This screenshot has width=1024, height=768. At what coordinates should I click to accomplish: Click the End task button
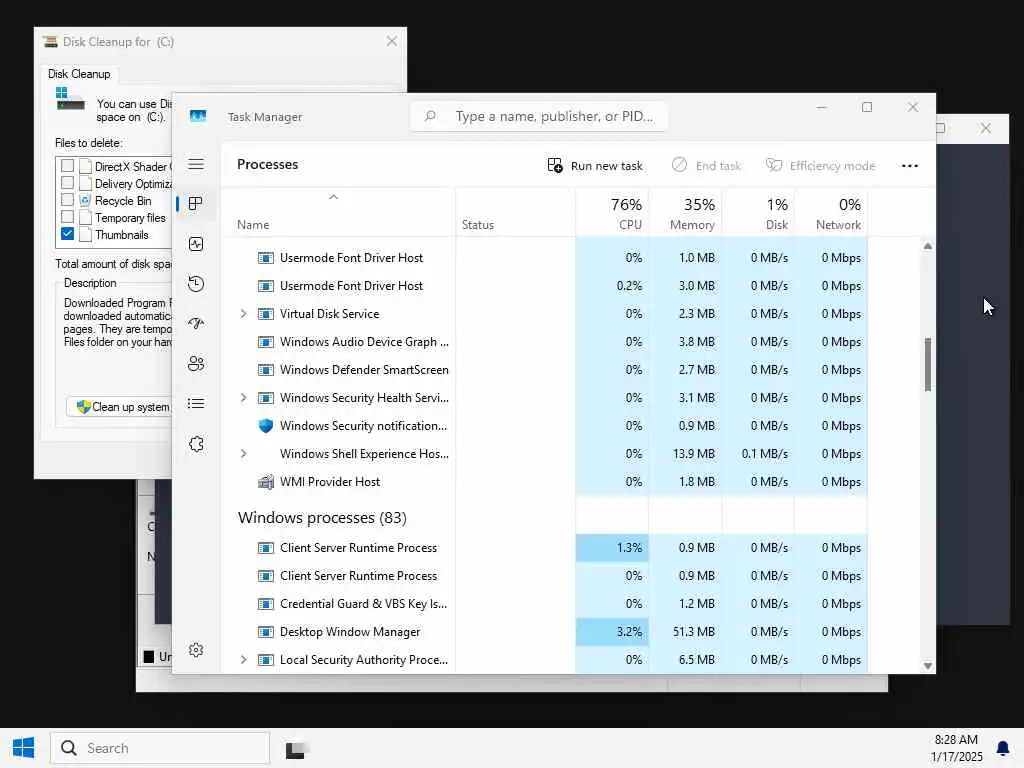[707, 166]
